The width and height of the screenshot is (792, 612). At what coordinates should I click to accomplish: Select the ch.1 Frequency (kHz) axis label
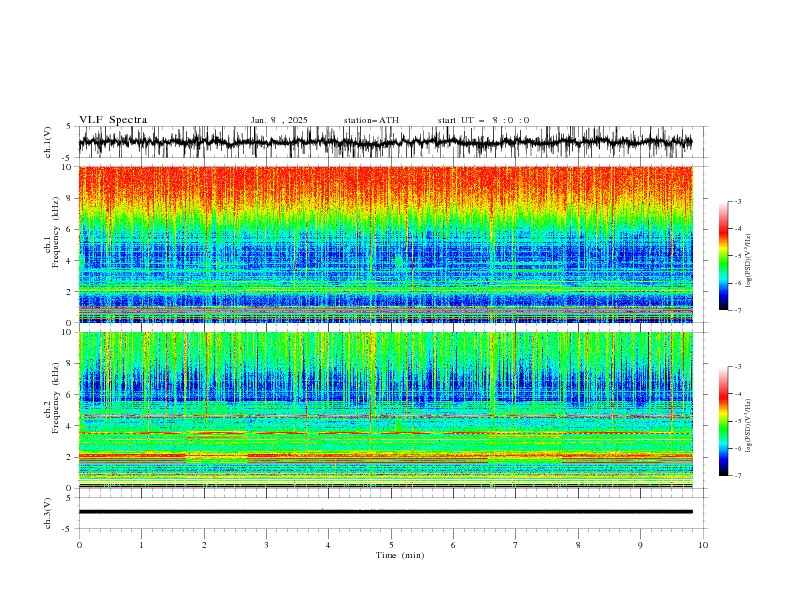52,233
